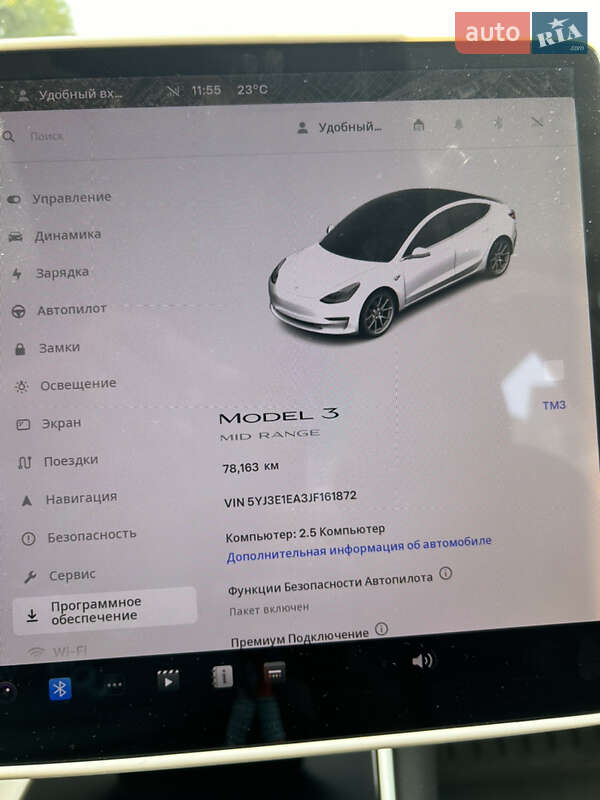
Task: Click the search magnifier icon
Action: pos(9,136)
